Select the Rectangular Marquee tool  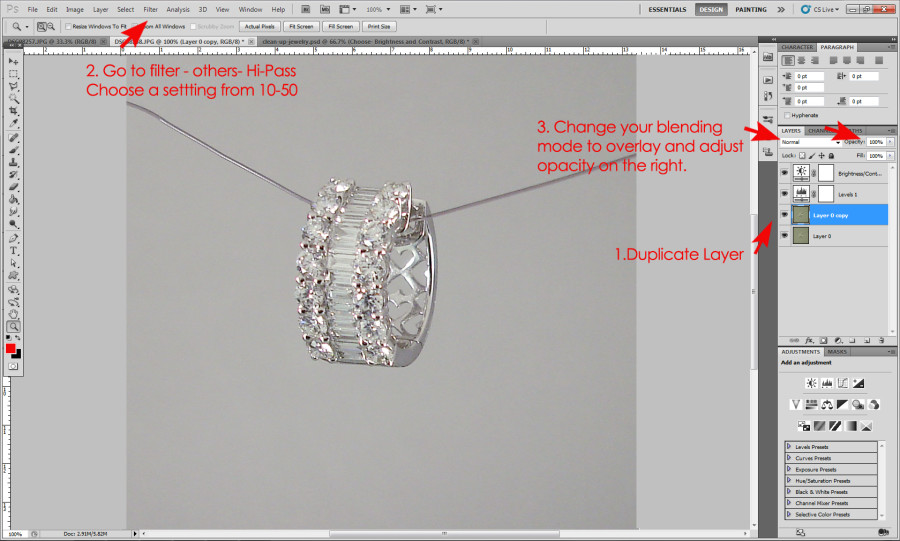(x=13, y=74)
